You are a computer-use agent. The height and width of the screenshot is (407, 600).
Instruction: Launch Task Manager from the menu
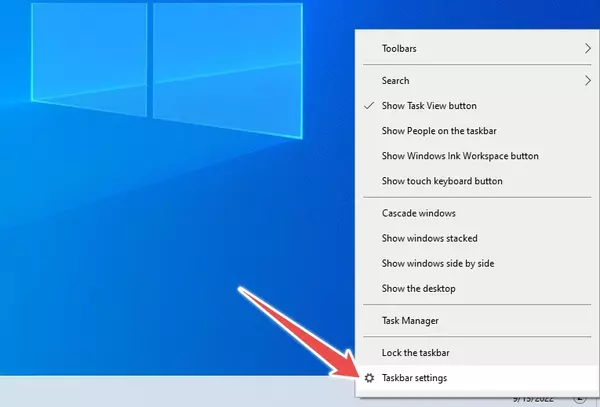pyautogui.click(x=477, y=321)
